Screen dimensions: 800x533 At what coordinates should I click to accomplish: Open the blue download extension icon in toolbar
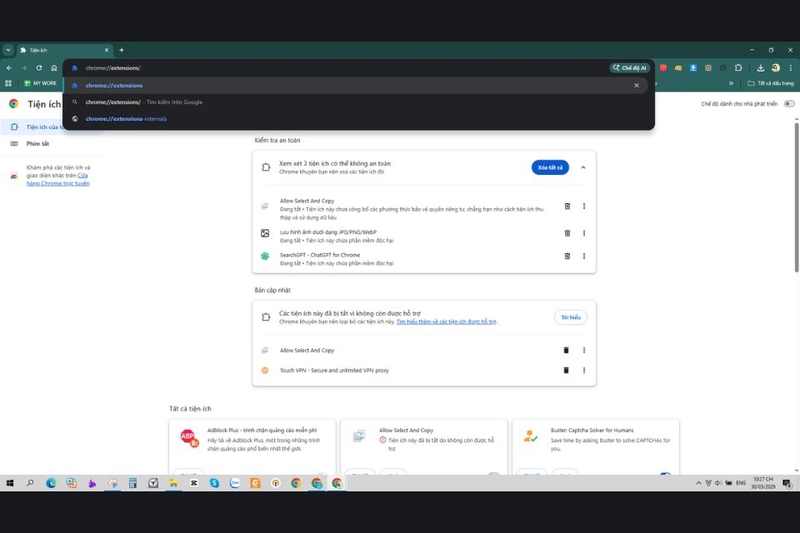click(693, 68)
